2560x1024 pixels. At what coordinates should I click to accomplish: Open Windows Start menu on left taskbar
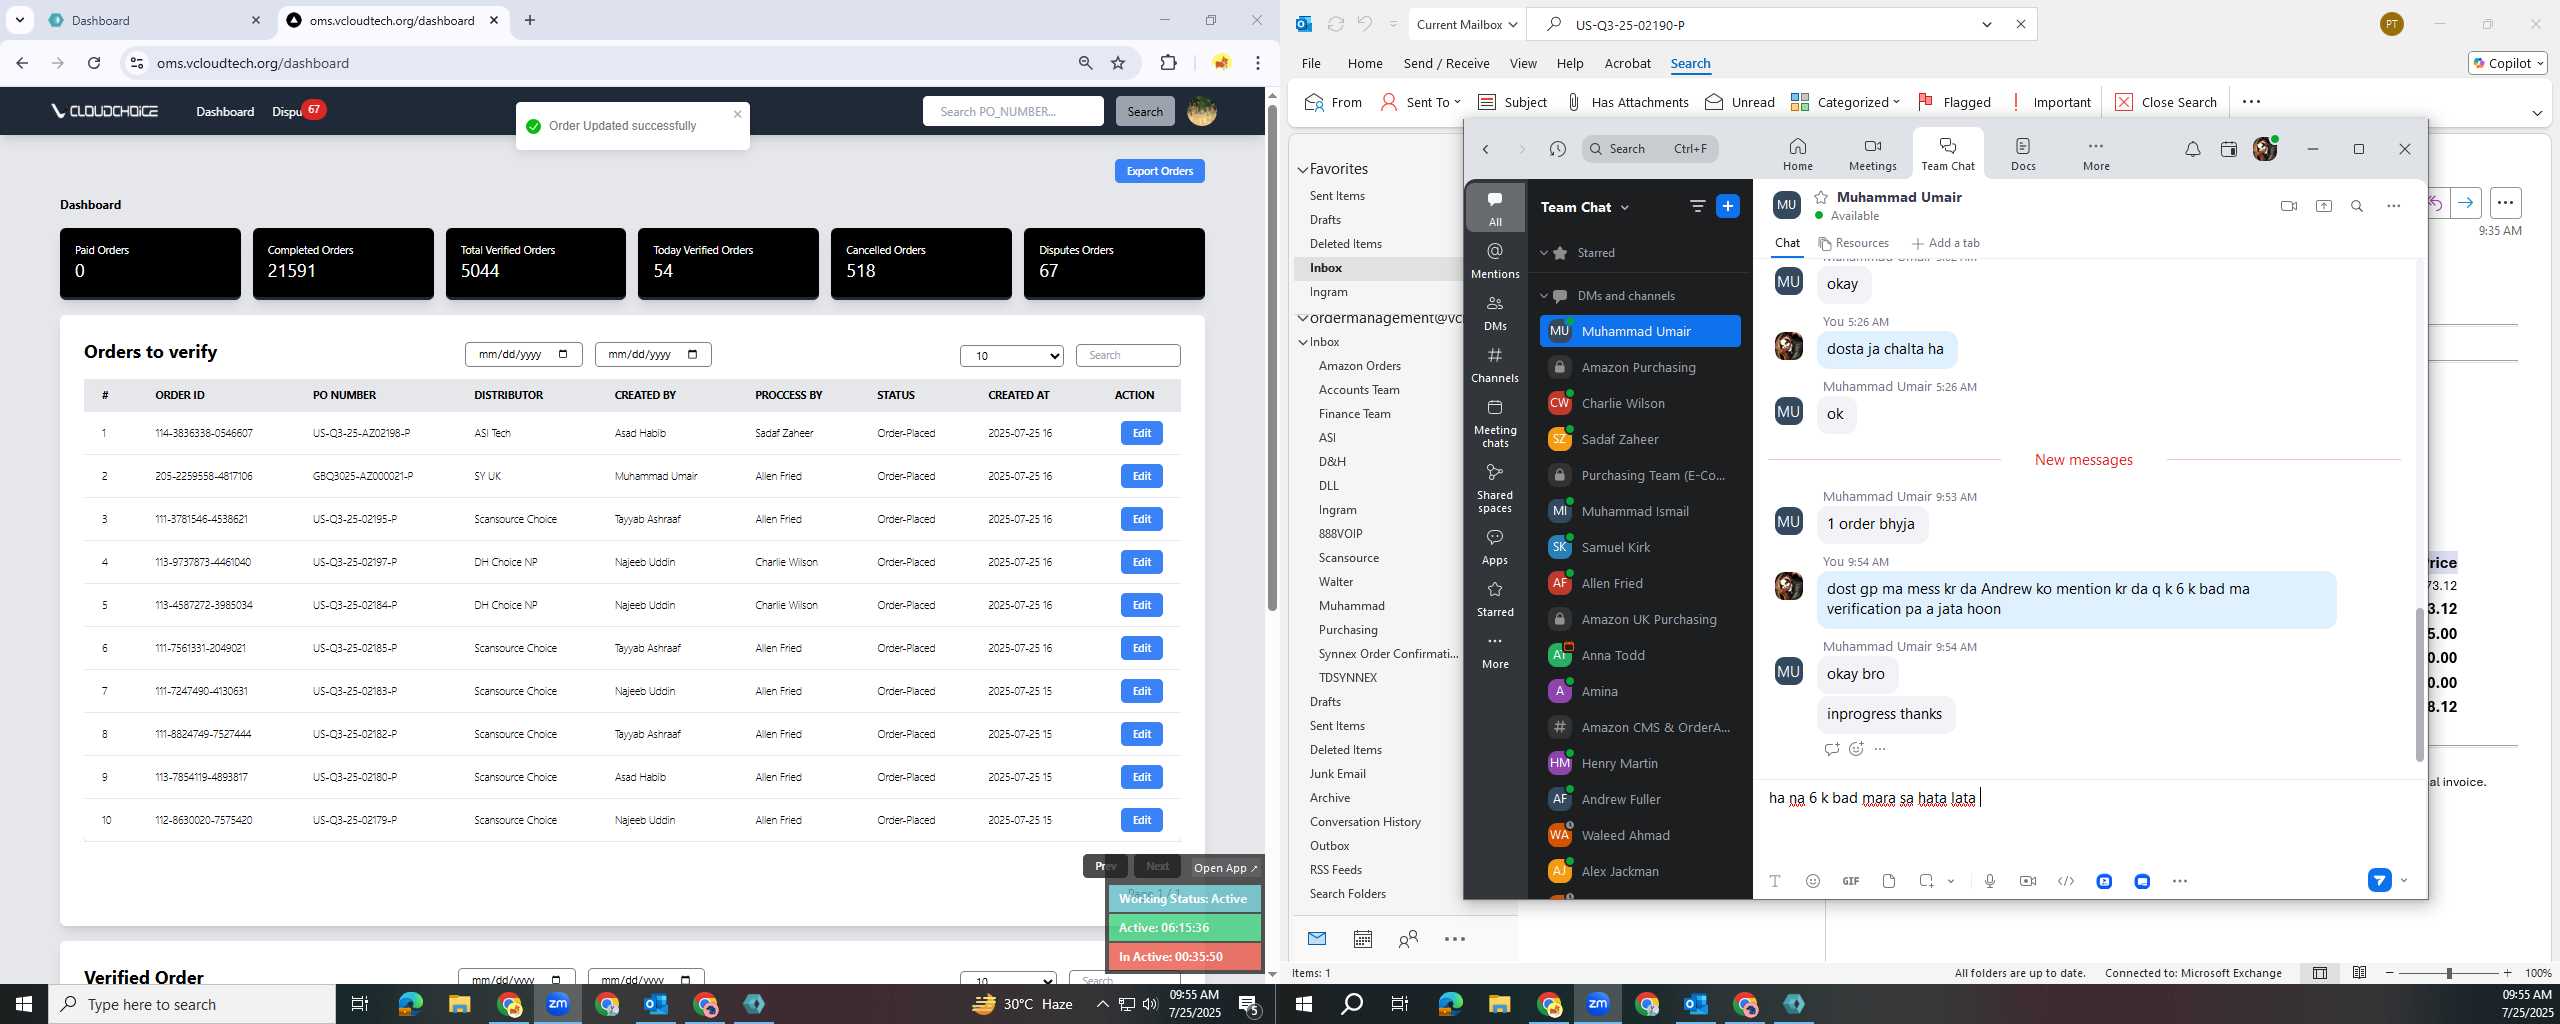(x=24, y=1004)
